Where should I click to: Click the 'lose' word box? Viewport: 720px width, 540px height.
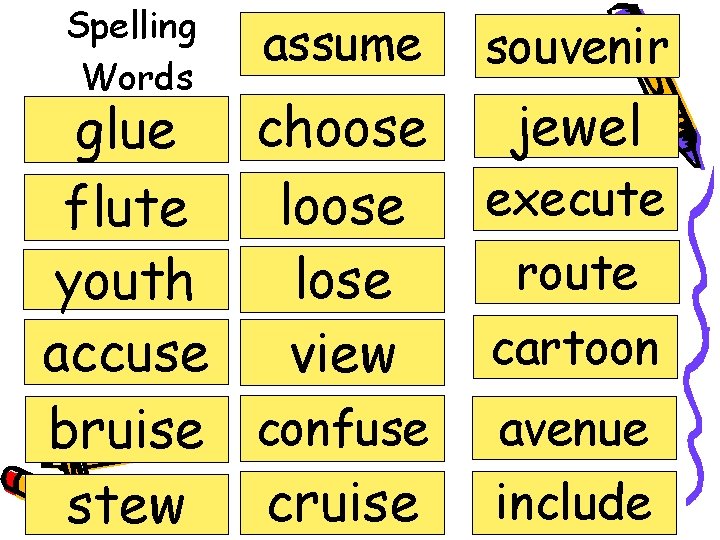343,280
